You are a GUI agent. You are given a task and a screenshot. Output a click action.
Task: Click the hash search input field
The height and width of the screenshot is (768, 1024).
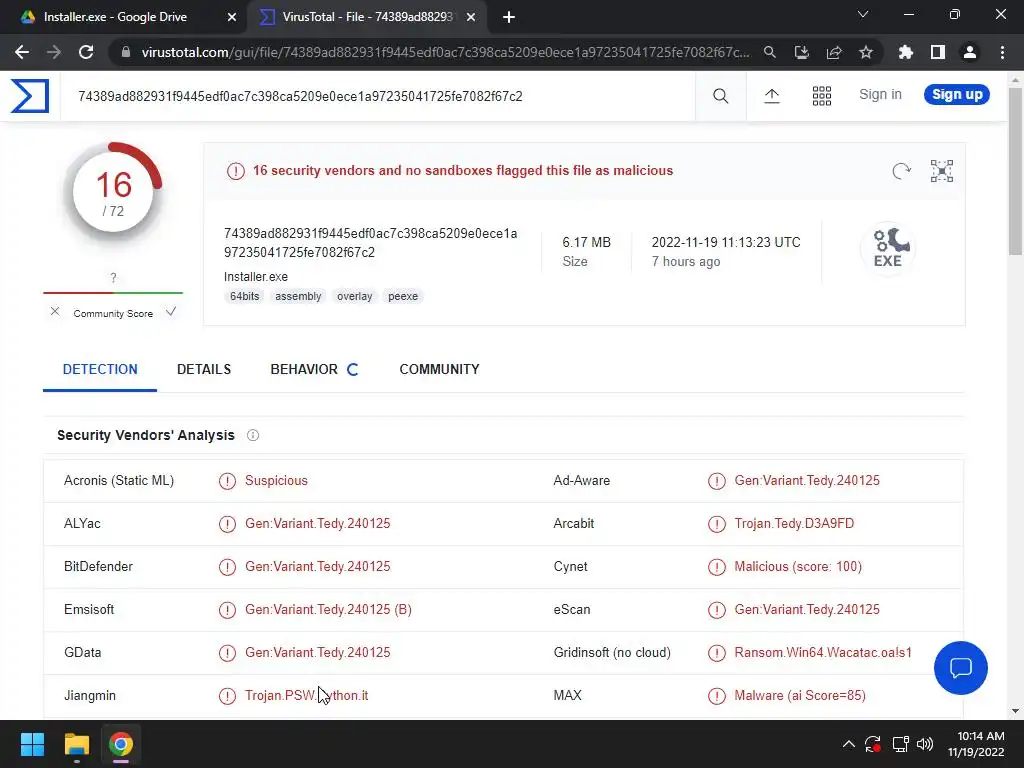click(x=377, y=97)
